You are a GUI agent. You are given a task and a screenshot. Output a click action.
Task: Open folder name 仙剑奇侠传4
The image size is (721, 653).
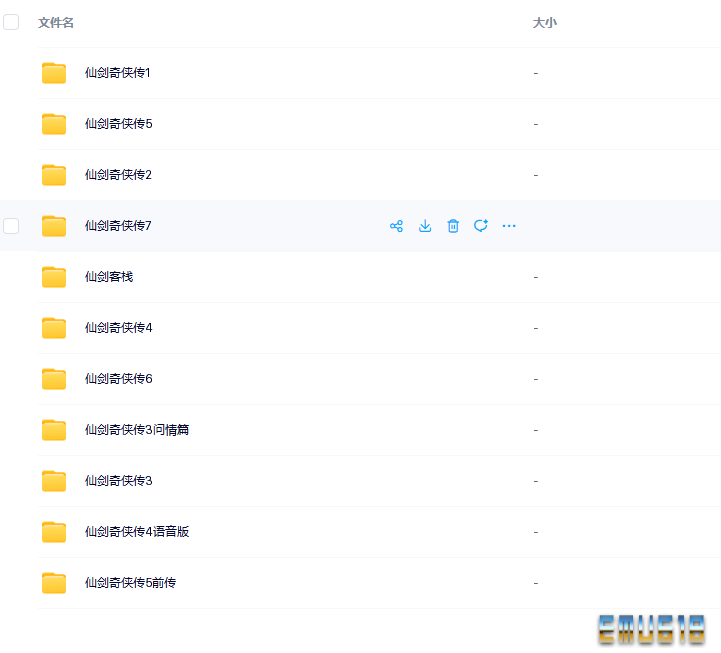119,328
